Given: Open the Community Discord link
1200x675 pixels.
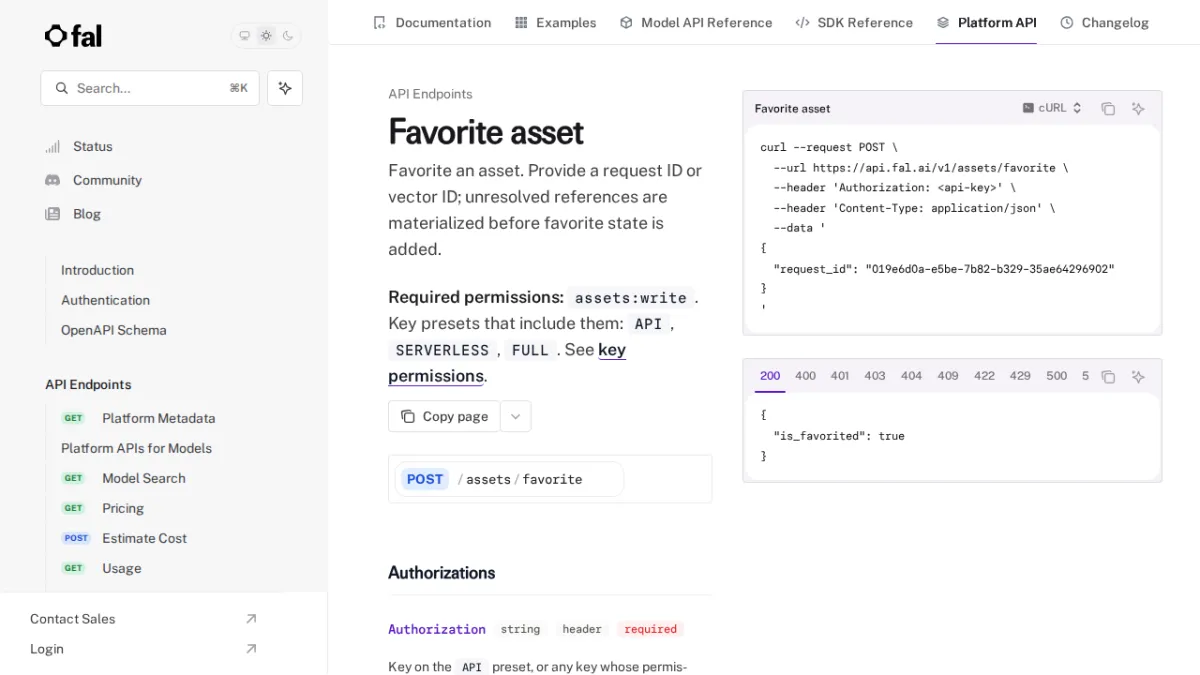Looking at the screenshot, I should (x=93, y=180).
